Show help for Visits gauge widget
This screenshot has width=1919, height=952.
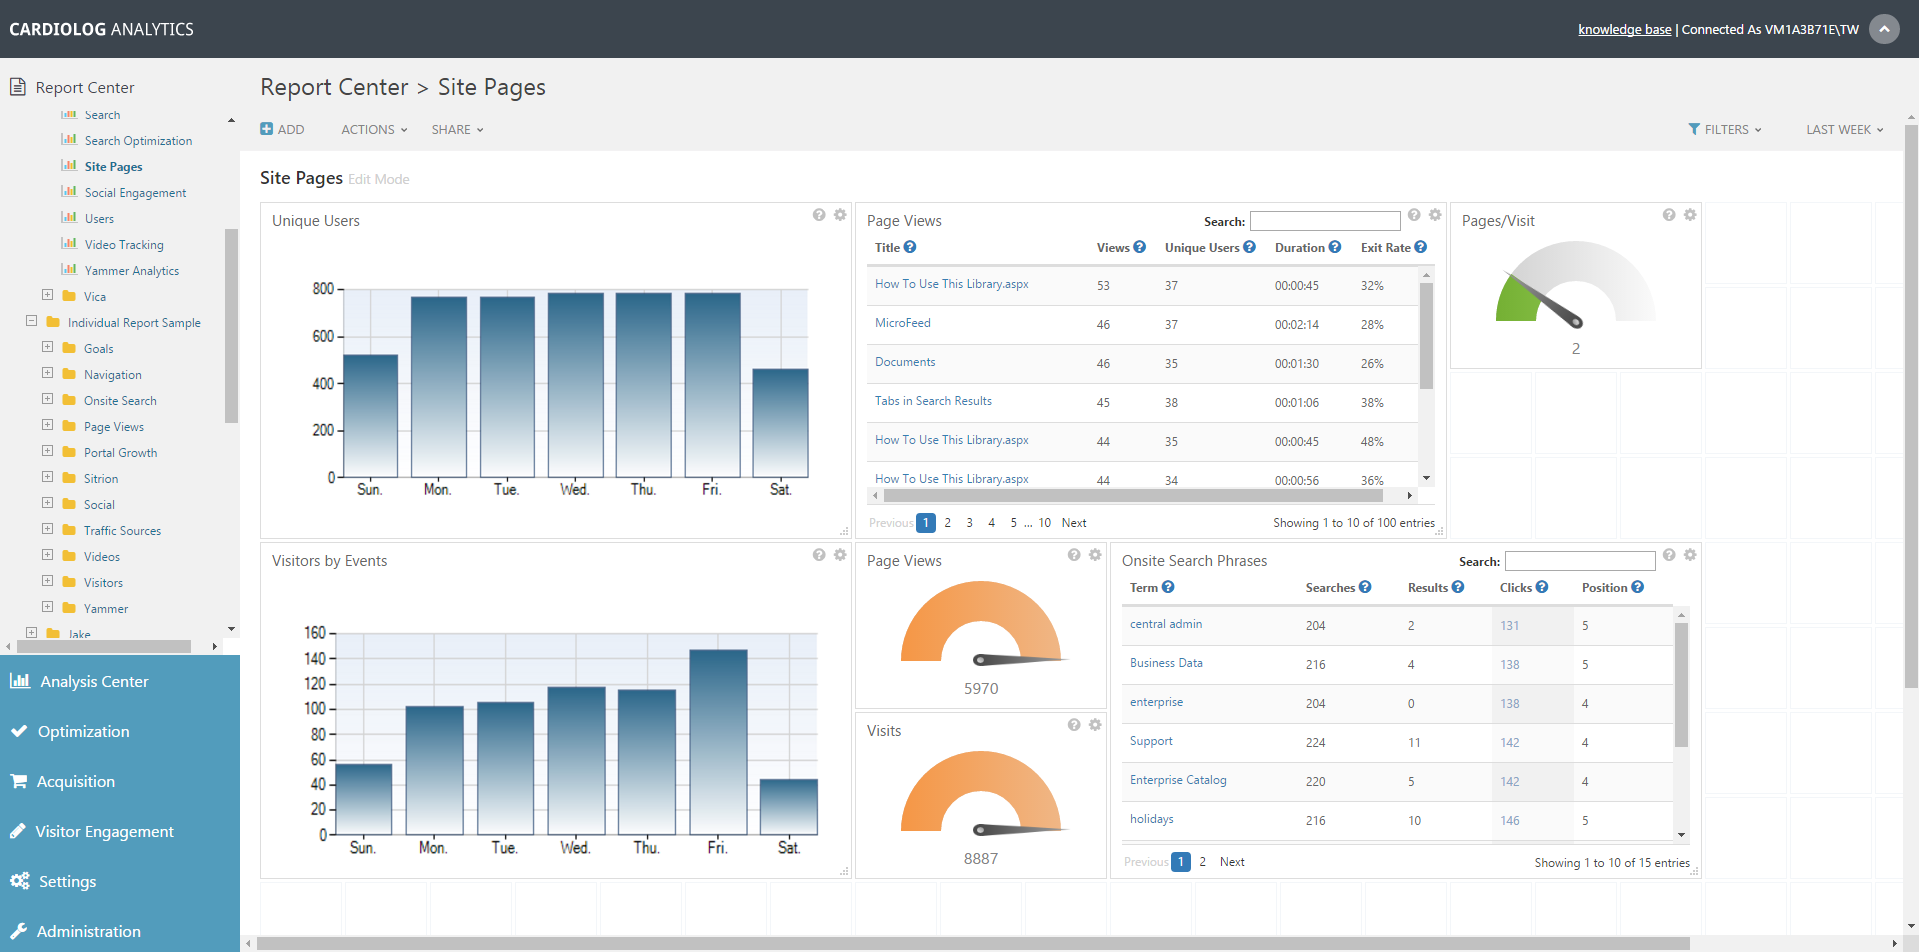1074,725
